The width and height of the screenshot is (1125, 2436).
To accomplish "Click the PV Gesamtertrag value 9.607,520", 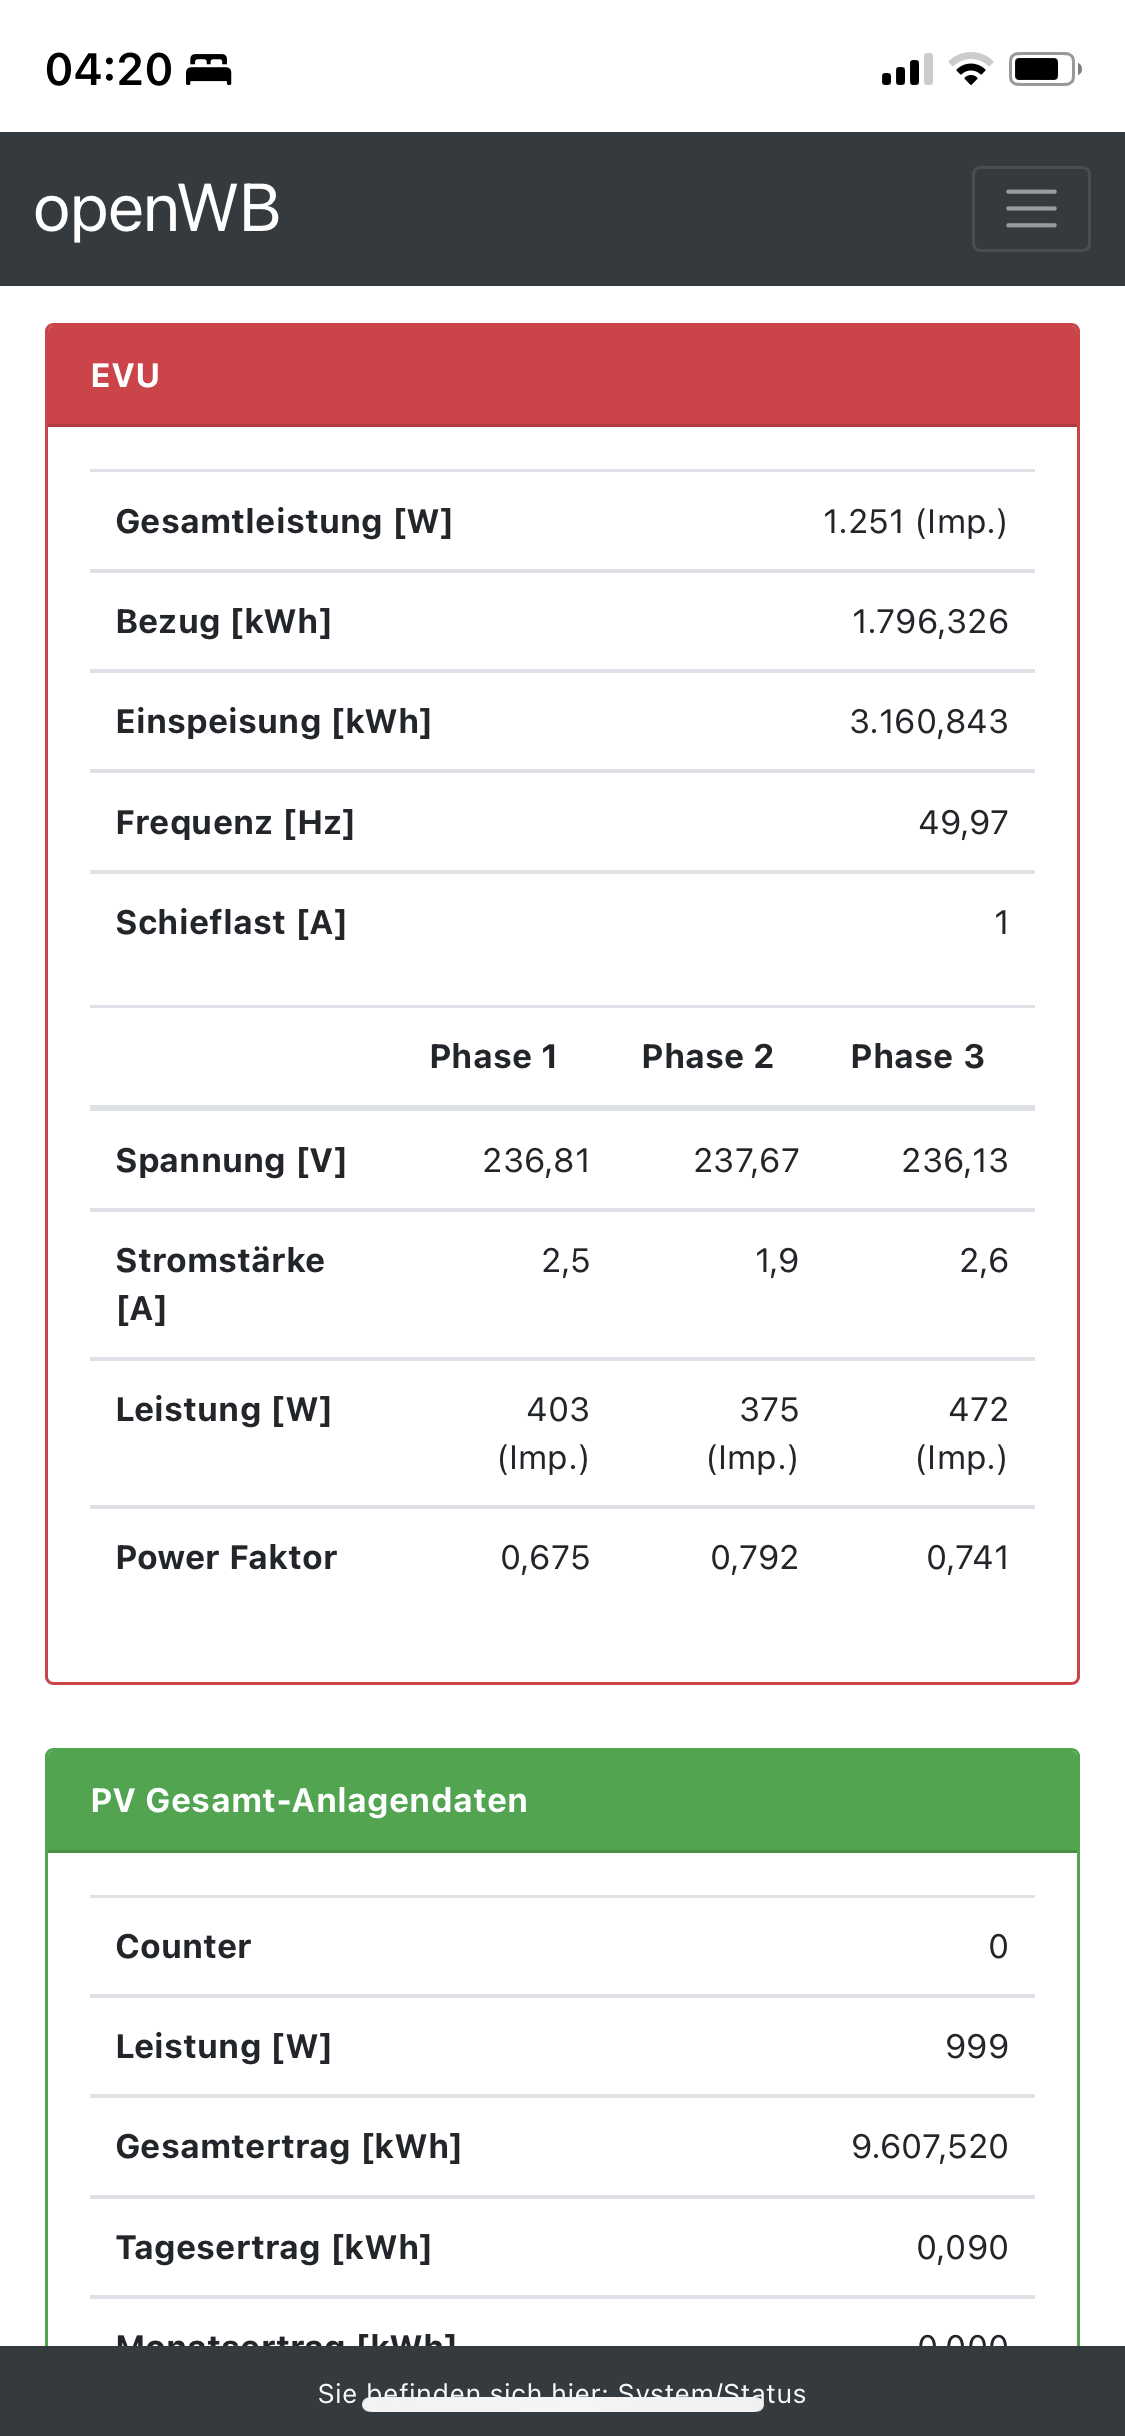I will coord(929,2147).
